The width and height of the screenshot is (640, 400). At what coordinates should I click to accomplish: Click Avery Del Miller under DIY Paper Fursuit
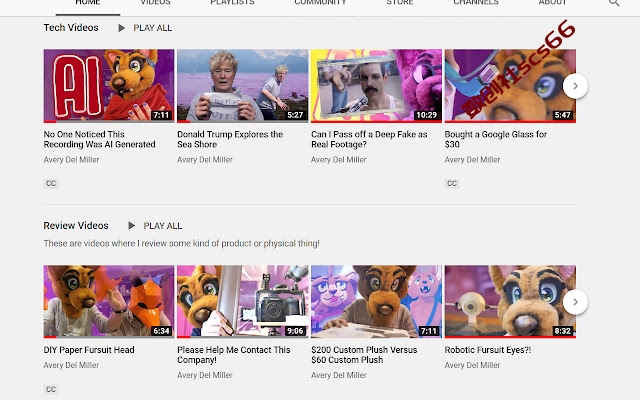pyautogui.click(x=71, y=365)
